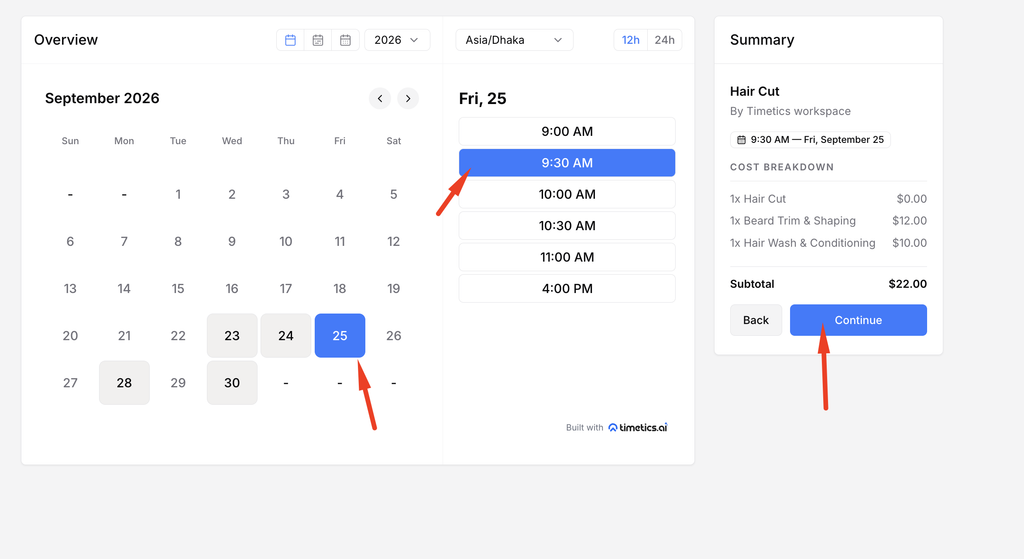Choose the 4:00 PM time slot
The width and height of the screenshot is (1024, 559).
pyautogui.click(x=567, y=289)
